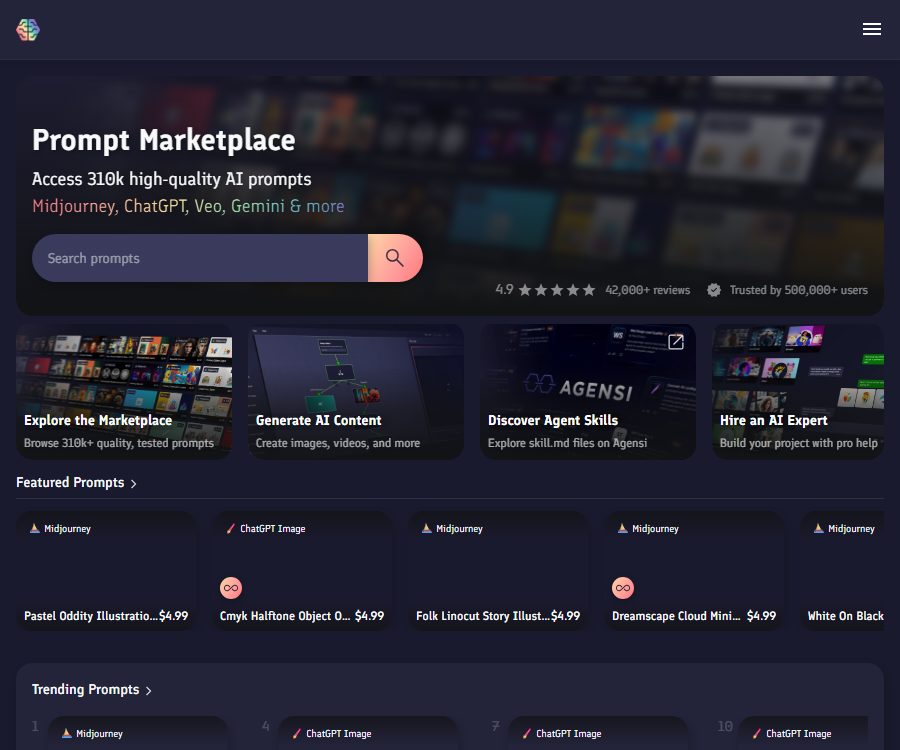Click Midjourney, ChatGPT, Veo, Gemini & more line
The image size is (900, 750).
pos(188,206)
